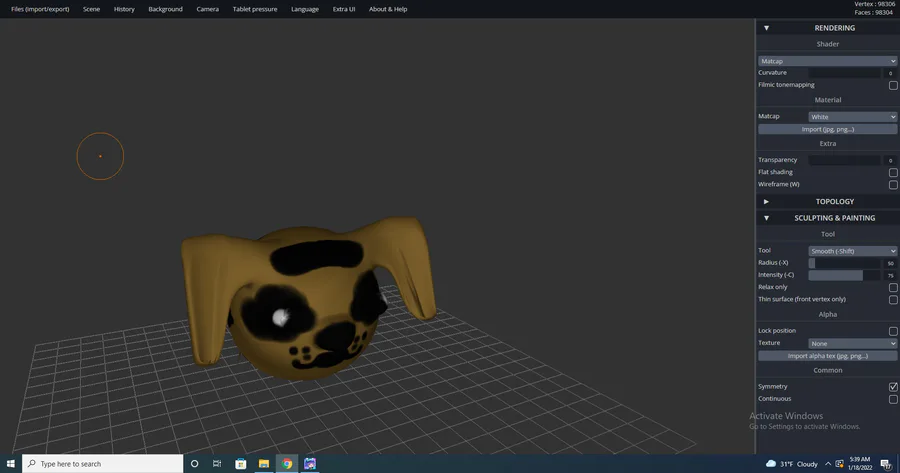This screenshot has width=900, height=473.
Task: Open the Background menu
Action: click(x=165, y=9)
